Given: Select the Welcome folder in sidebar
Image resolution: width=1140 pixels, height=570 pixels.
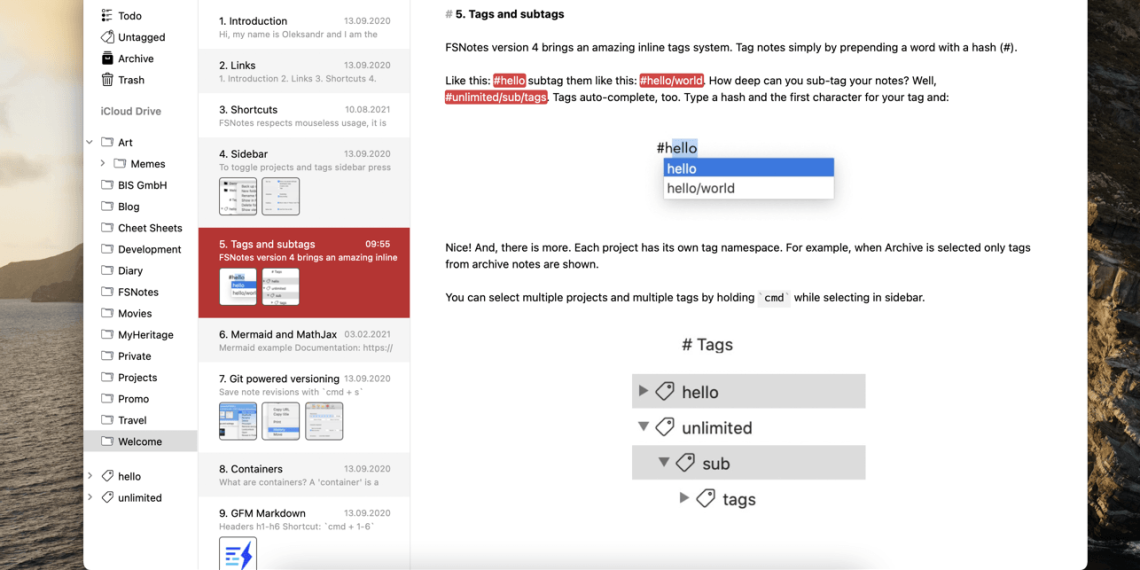Looking at the screenshot, I should point(140,442).
